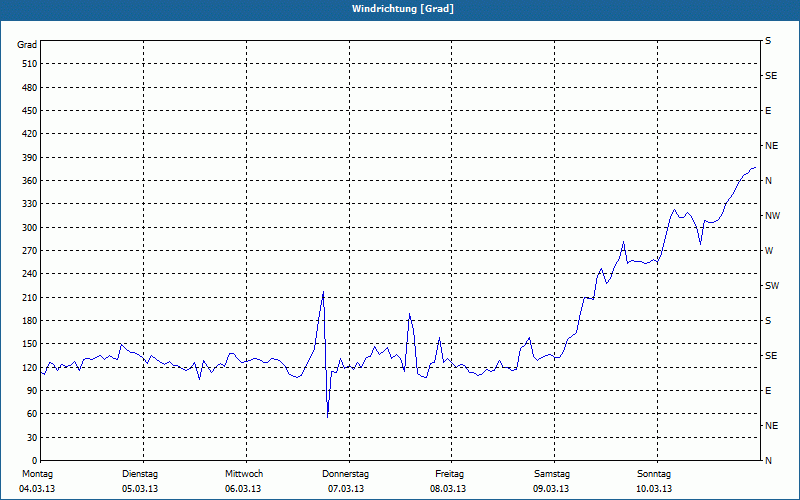Click the N compass label on the 360 gridline

768,181
